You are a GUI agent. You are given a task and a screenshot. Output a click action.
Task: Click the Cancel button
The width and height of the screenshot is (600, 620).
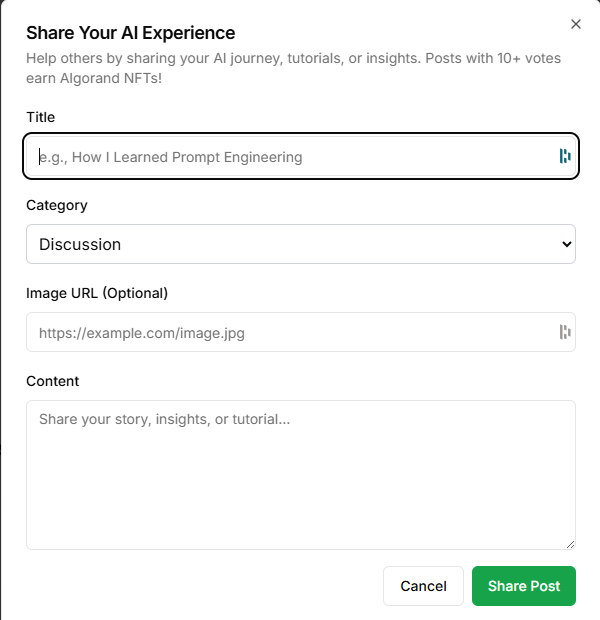pyautogui.click(x=423, y=586)
